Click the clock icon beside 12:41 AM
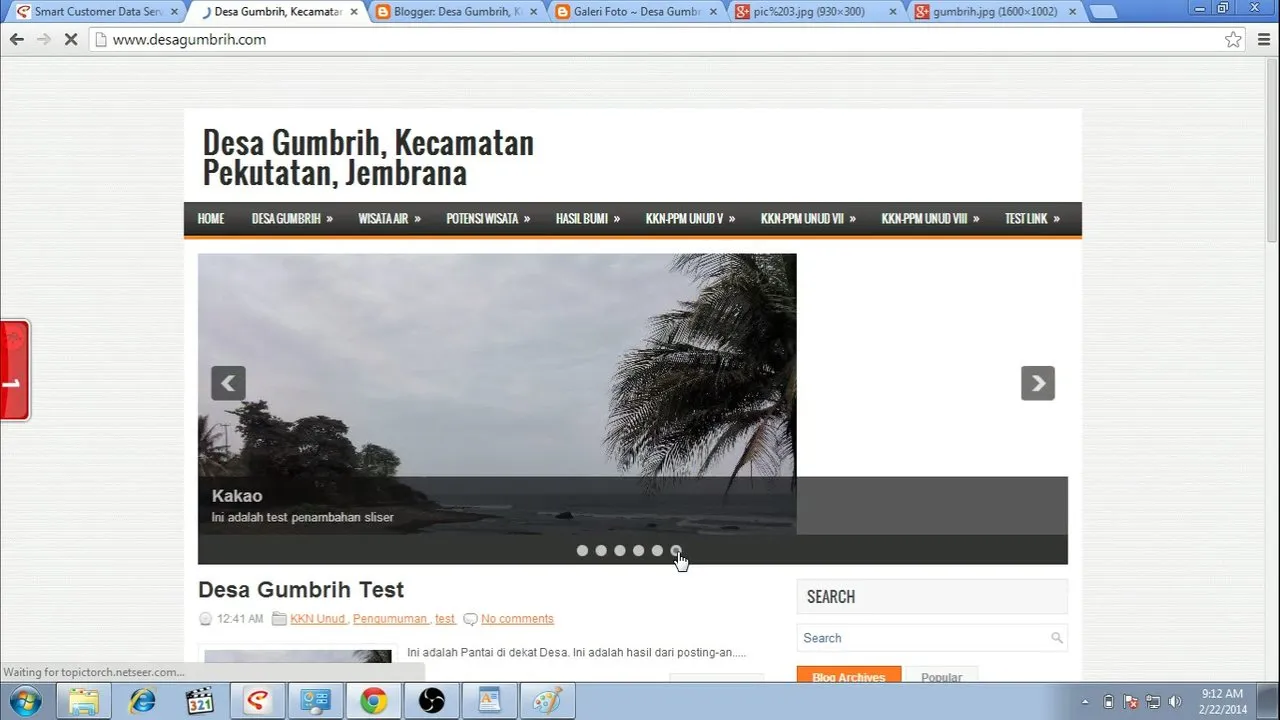 point(206,619)
